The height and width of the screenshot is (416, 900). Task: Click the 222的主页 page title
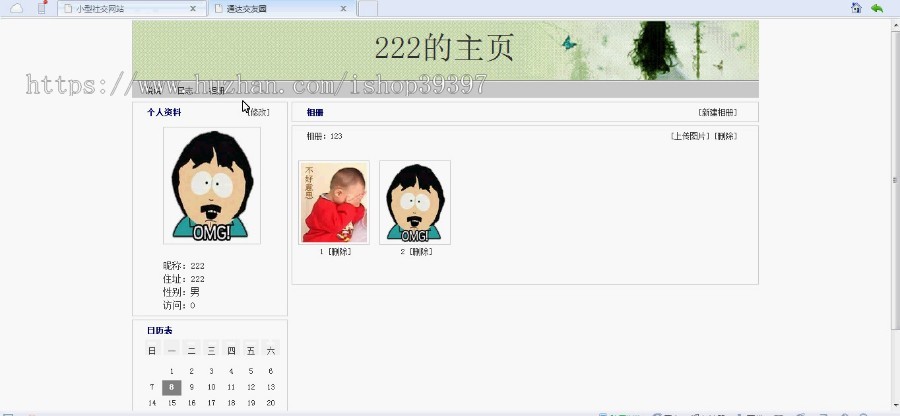click(x=444, y=48)
